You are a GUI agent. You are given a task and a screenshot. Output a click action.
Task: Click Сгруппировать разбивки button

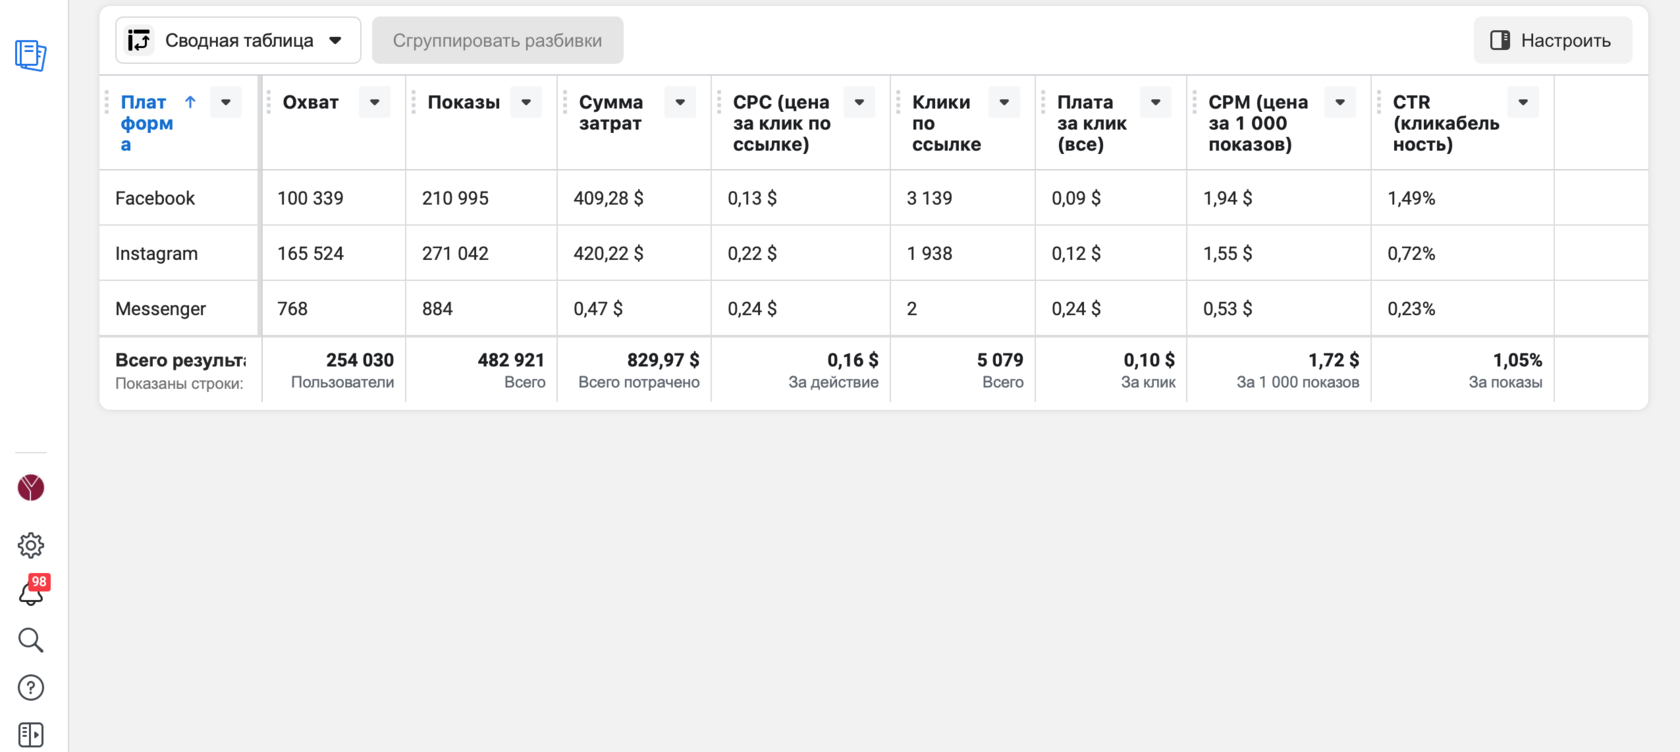pyautogui.click(x=497, y=41)
